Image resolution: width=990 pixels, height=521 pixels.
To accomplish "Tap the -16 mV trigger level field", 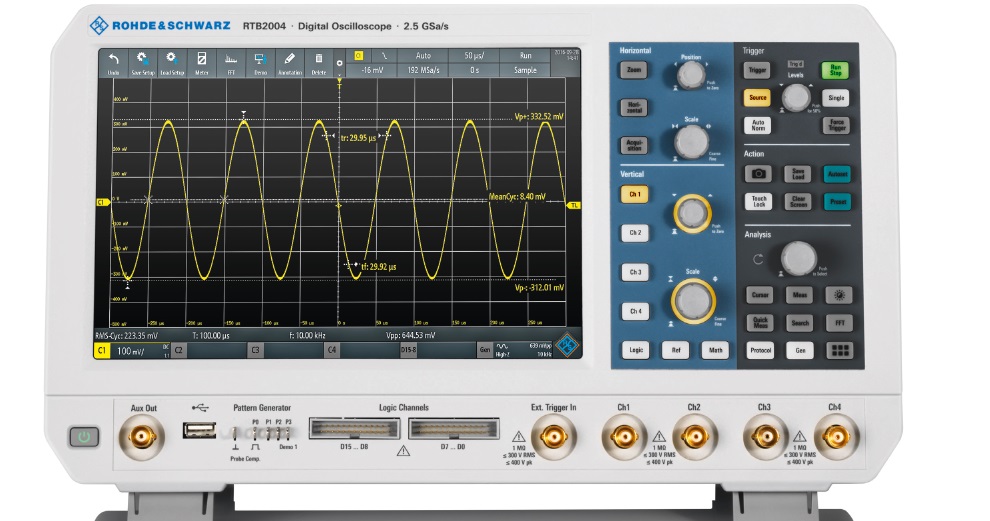I will (x=372, y=70).
